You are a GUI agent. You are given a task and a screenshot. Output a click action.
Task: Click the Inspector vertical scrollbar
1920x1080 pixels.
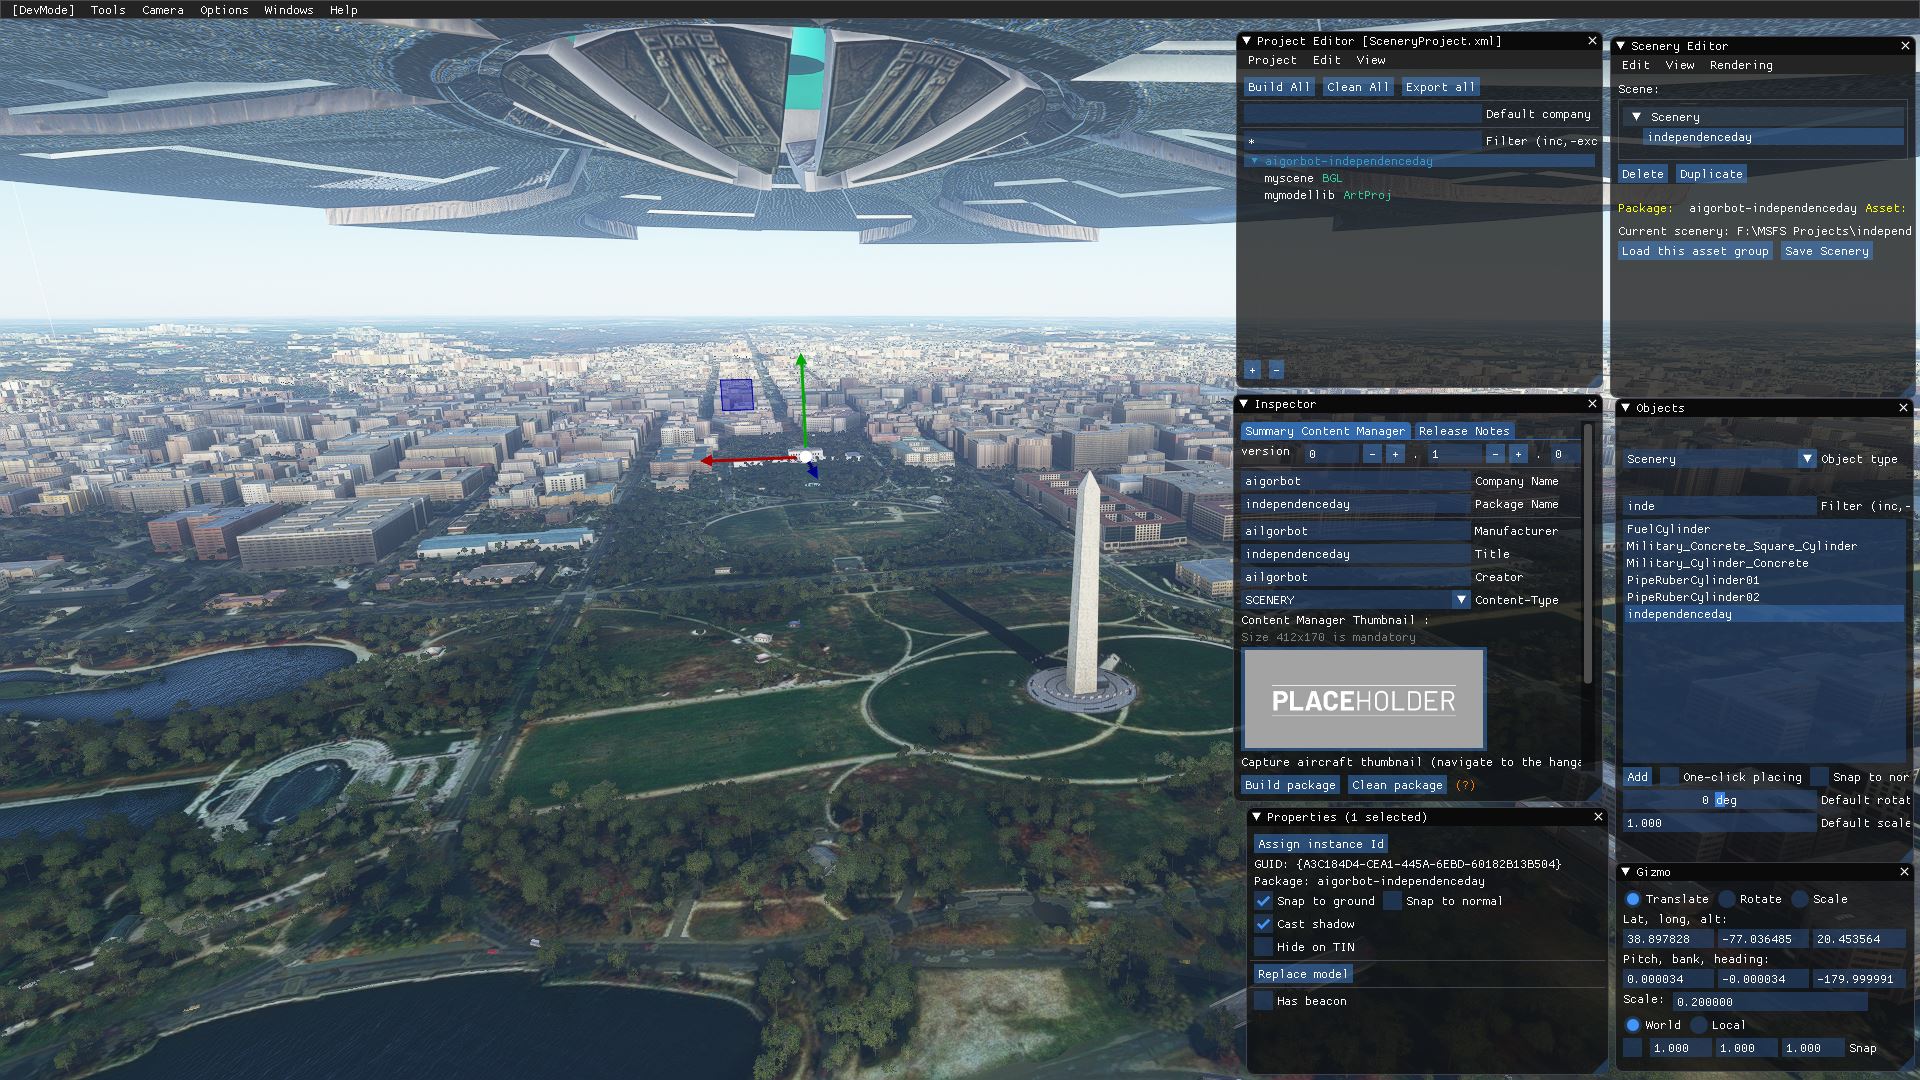point(1587,555)
